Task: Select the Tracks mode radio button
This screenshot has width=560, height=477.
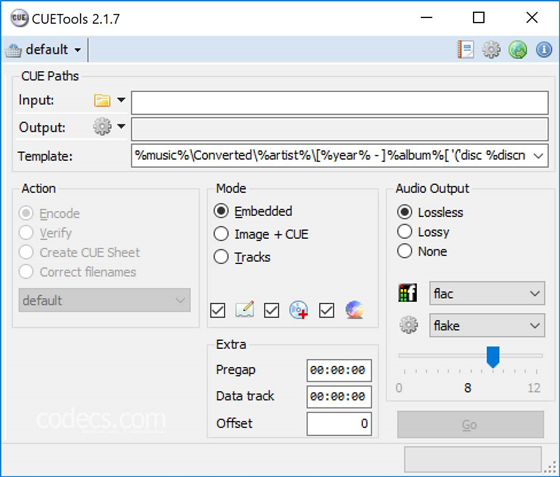Action: tap(242, 257)
